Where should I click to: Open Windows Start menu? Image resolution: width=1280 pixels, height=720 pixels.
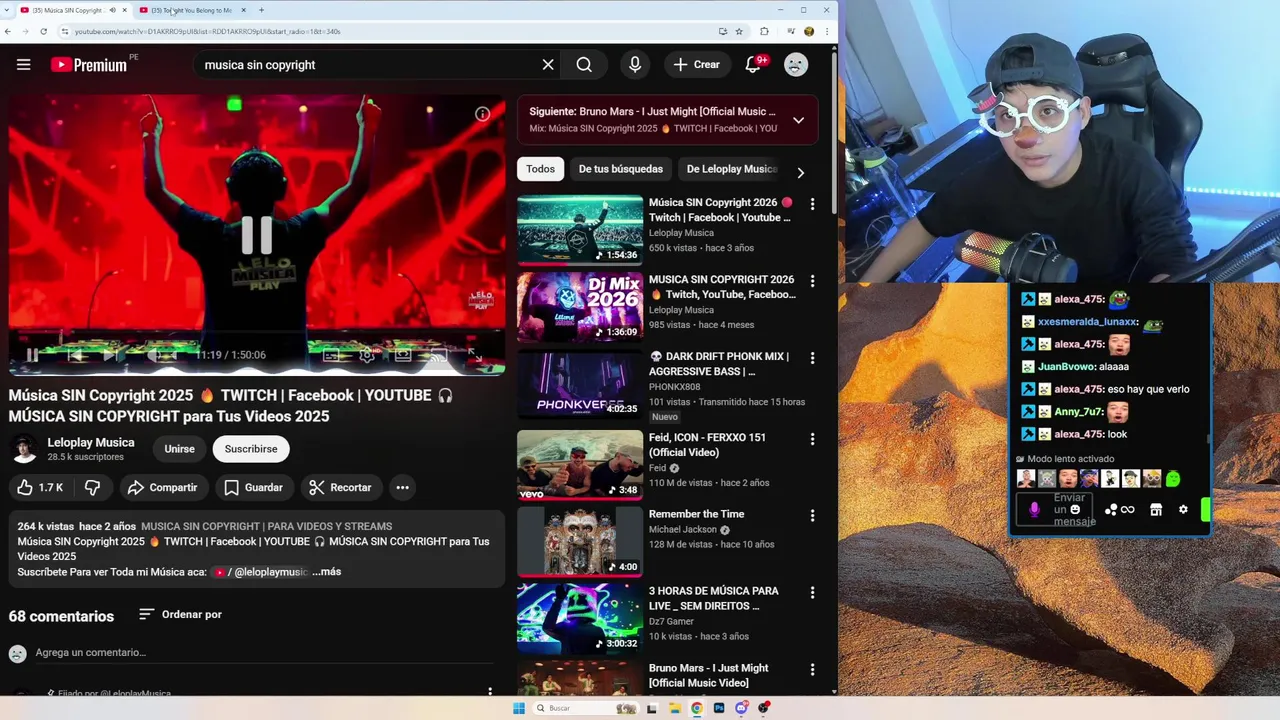(518, 708)
